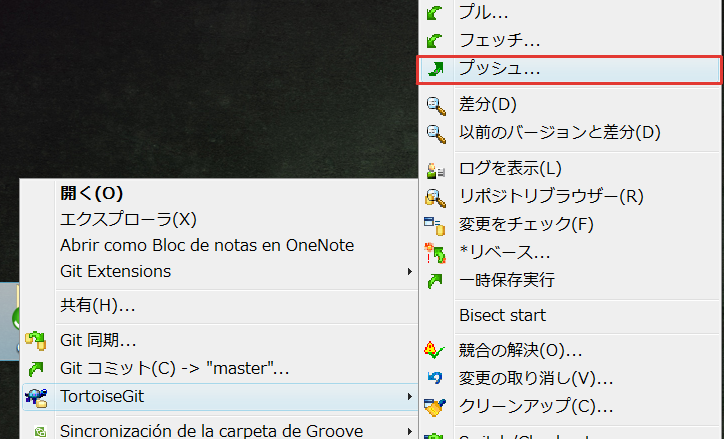The image size is (724, 439).
Task: Click the Groove sync icon beside Sincronización
Action: click(x=41, y=432)
